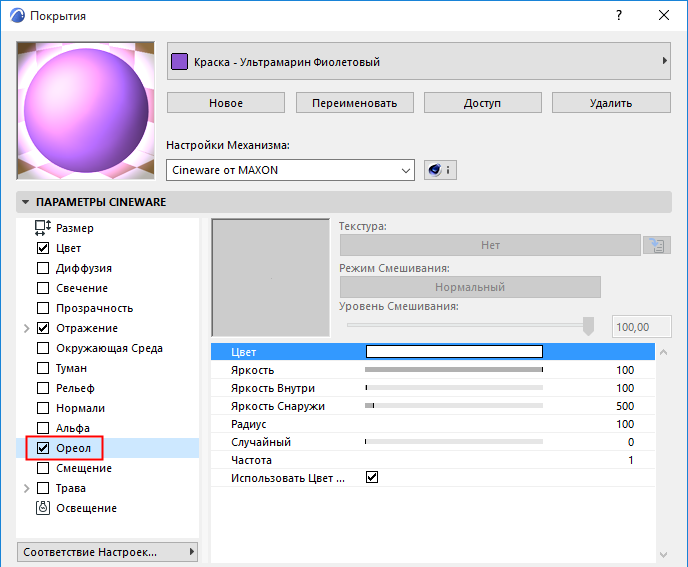688x567 pixels.
Task: Enable the Рельеф checkbox
Action: [x=43, y=388]
